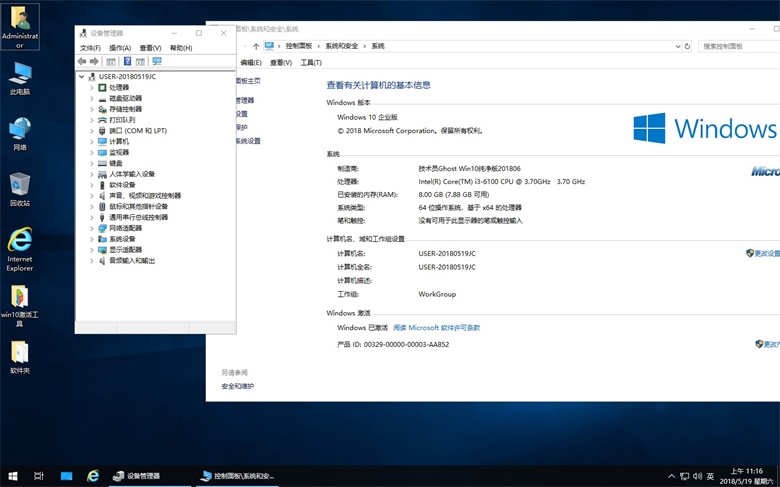Image resolution: width=780 pixels, height=487 pixels.
Task: Click the refresh button beside the address bar
Action: [686, 46]
